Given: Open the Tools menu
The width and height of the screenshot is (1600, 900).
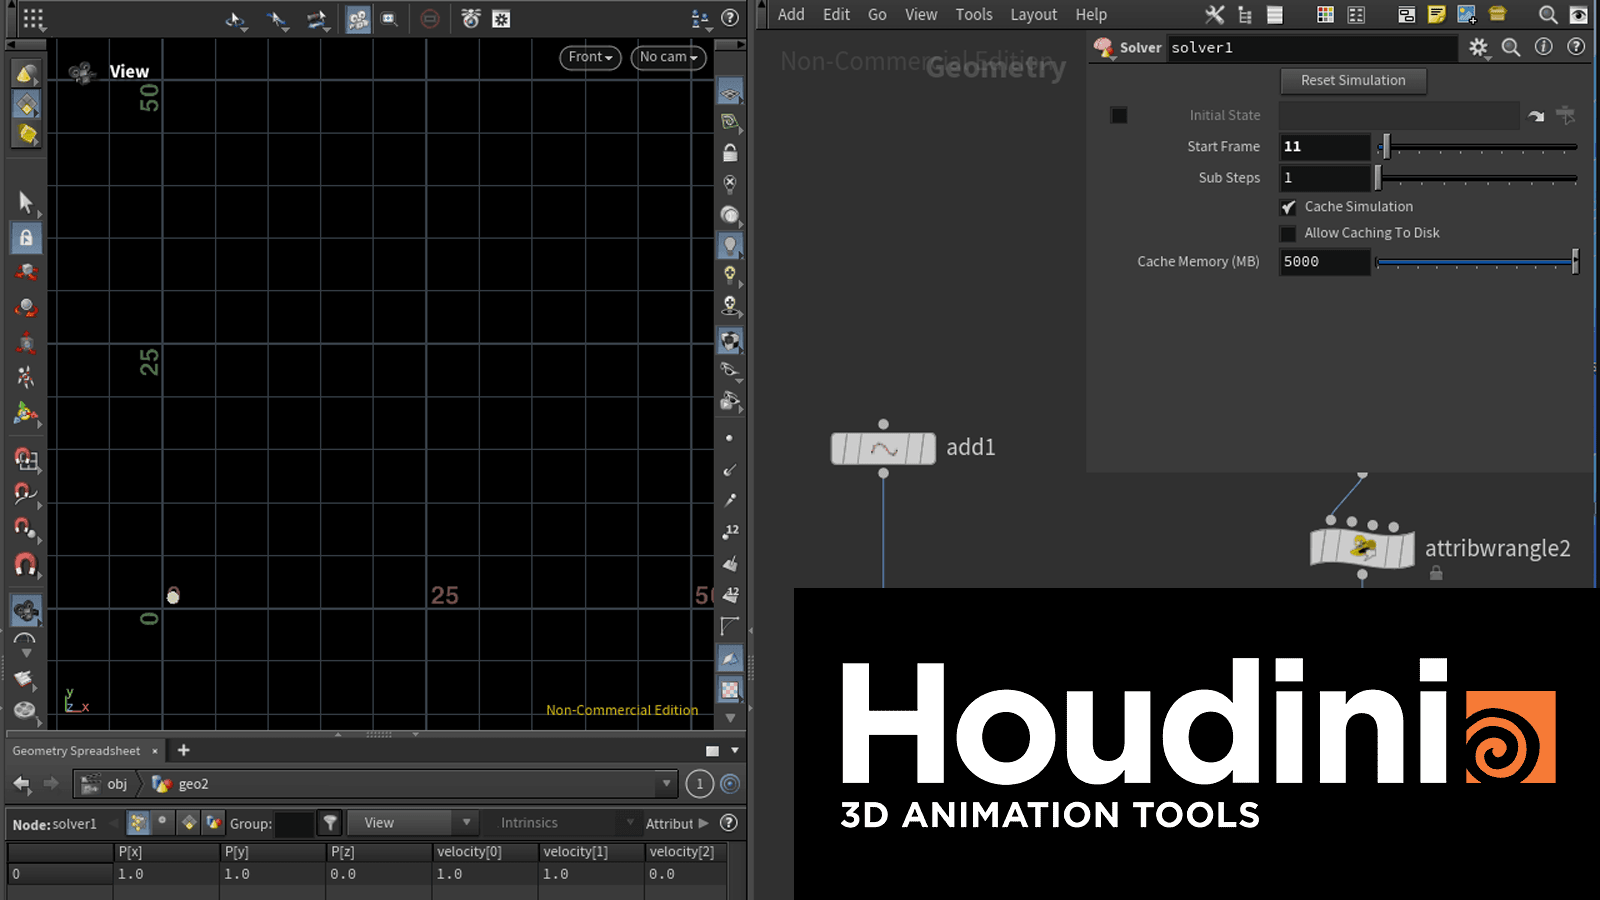Looking at the screenshot, I should point(973,15).
